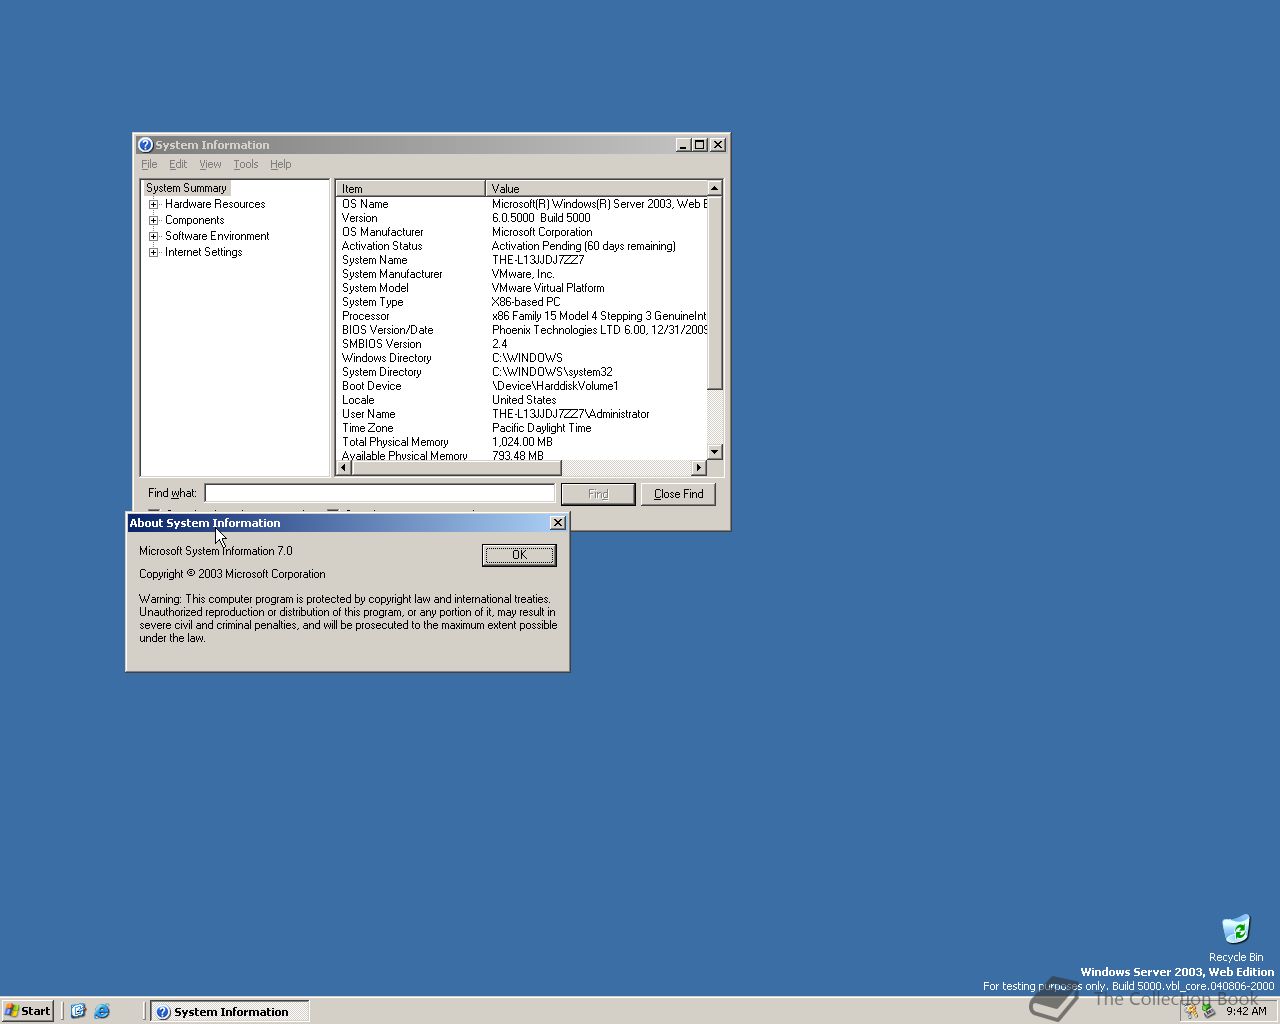The height and width of the screenshot is (1024, 1280).
Task: Click the horizontal scrollbar thumb
Action: pyautogui.click(x=456, y=468)
